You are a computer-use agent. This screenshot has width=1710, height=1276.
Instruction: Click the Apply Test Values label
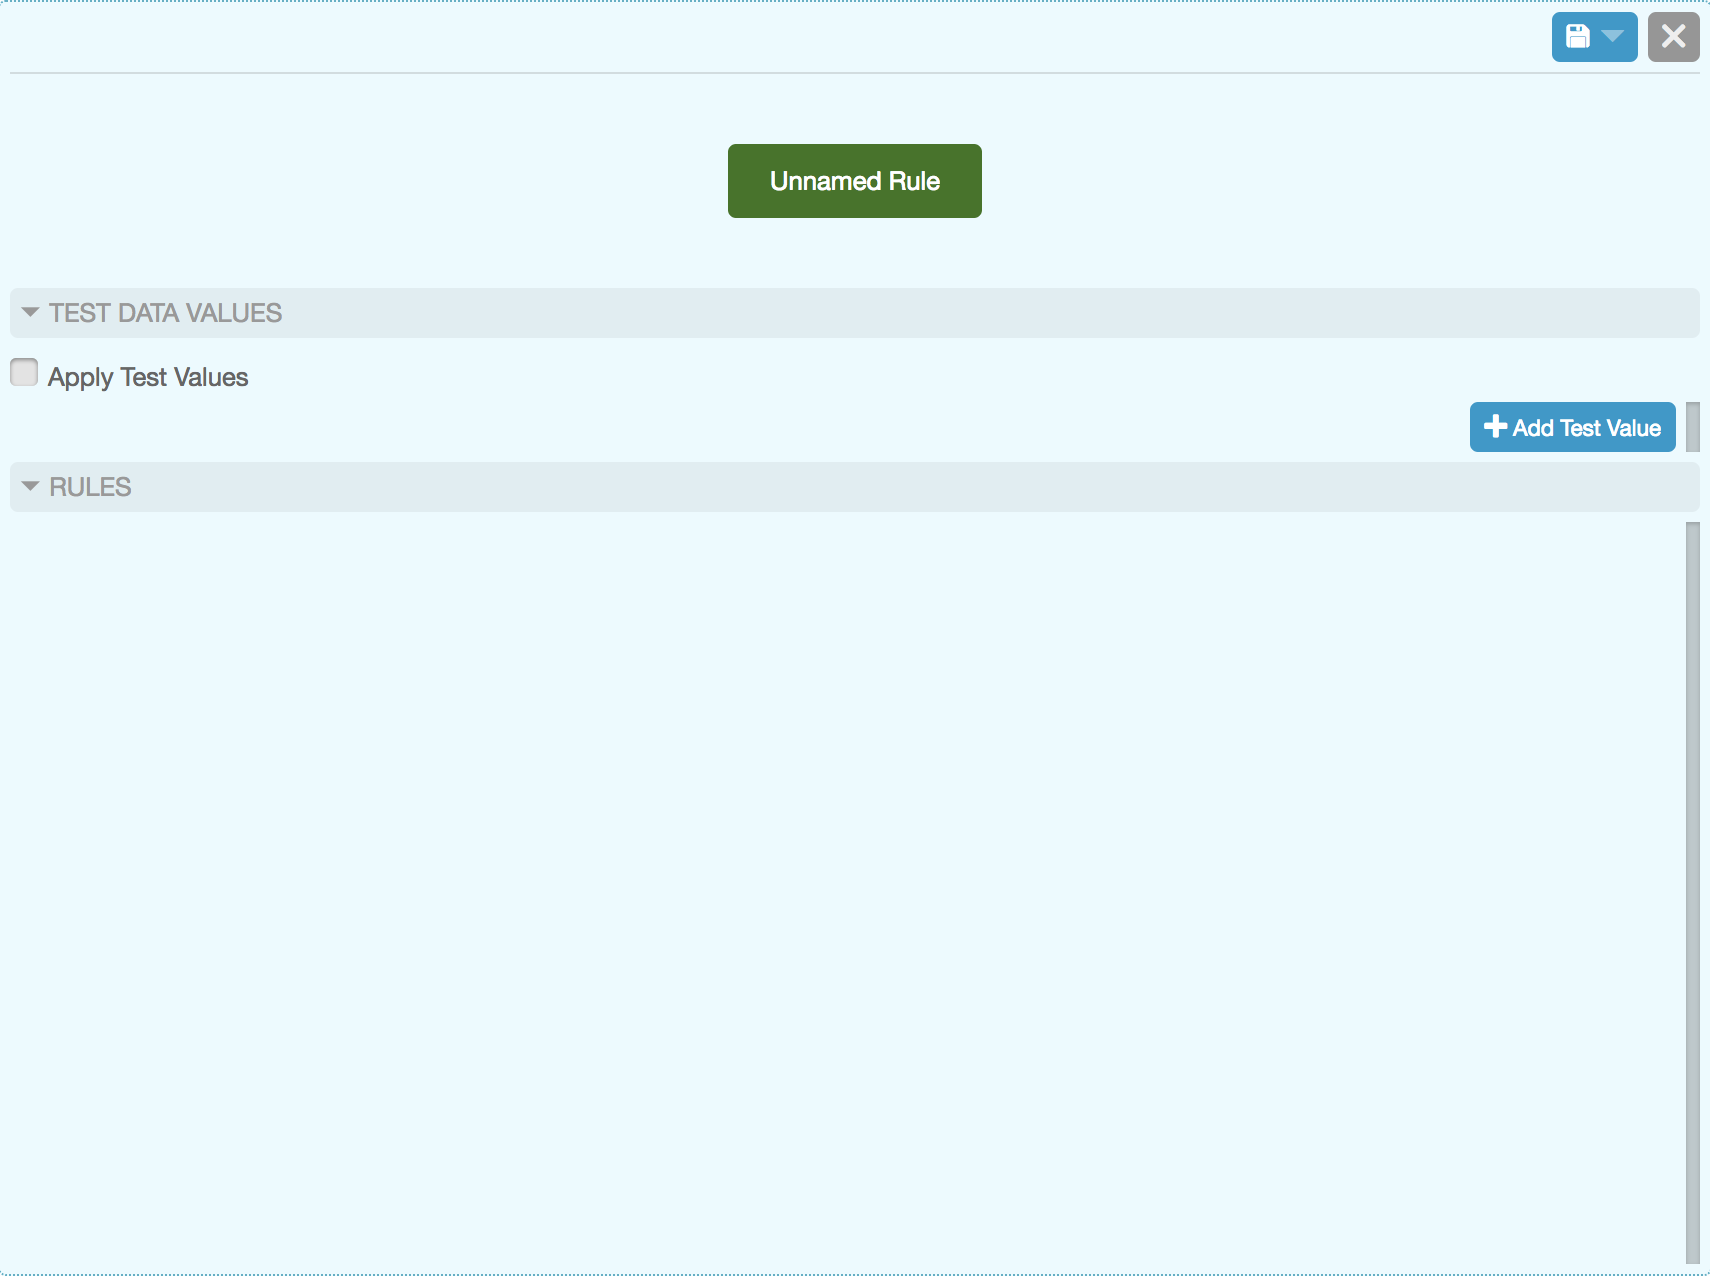148,377
